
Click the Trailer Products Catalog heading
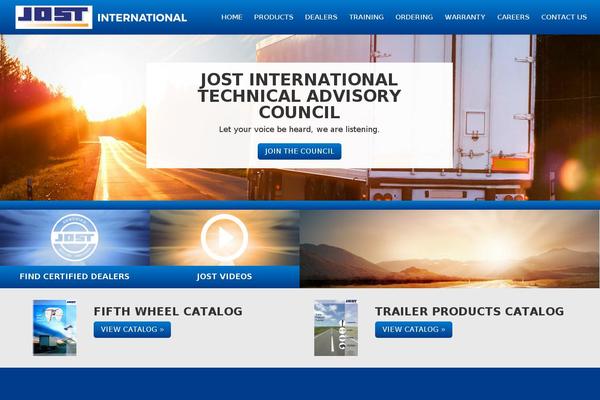[469, 311]
